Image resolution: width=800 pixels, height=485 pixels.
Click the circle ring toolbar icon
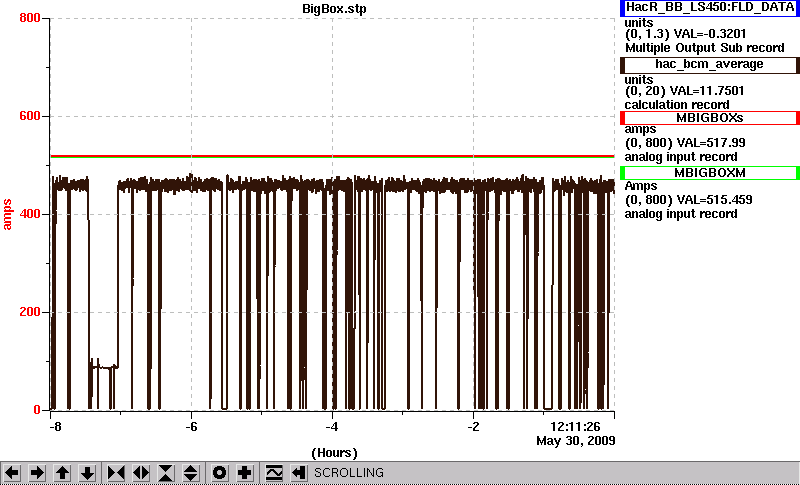pyautogui.click(x=219, y=473)
